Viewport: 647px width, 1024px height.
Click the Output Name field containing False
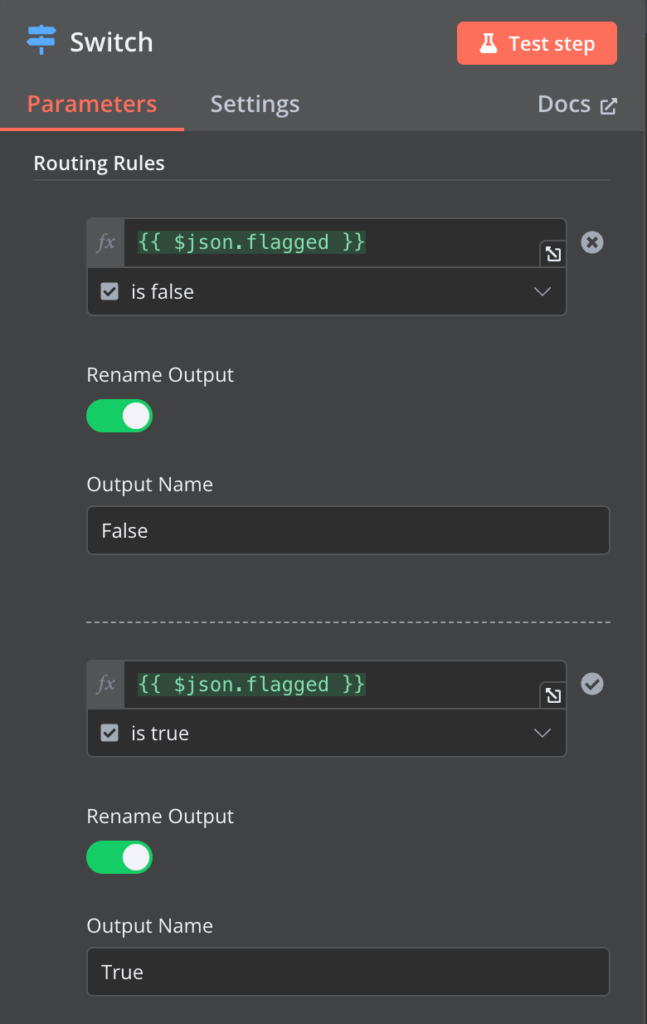point(348,530)
